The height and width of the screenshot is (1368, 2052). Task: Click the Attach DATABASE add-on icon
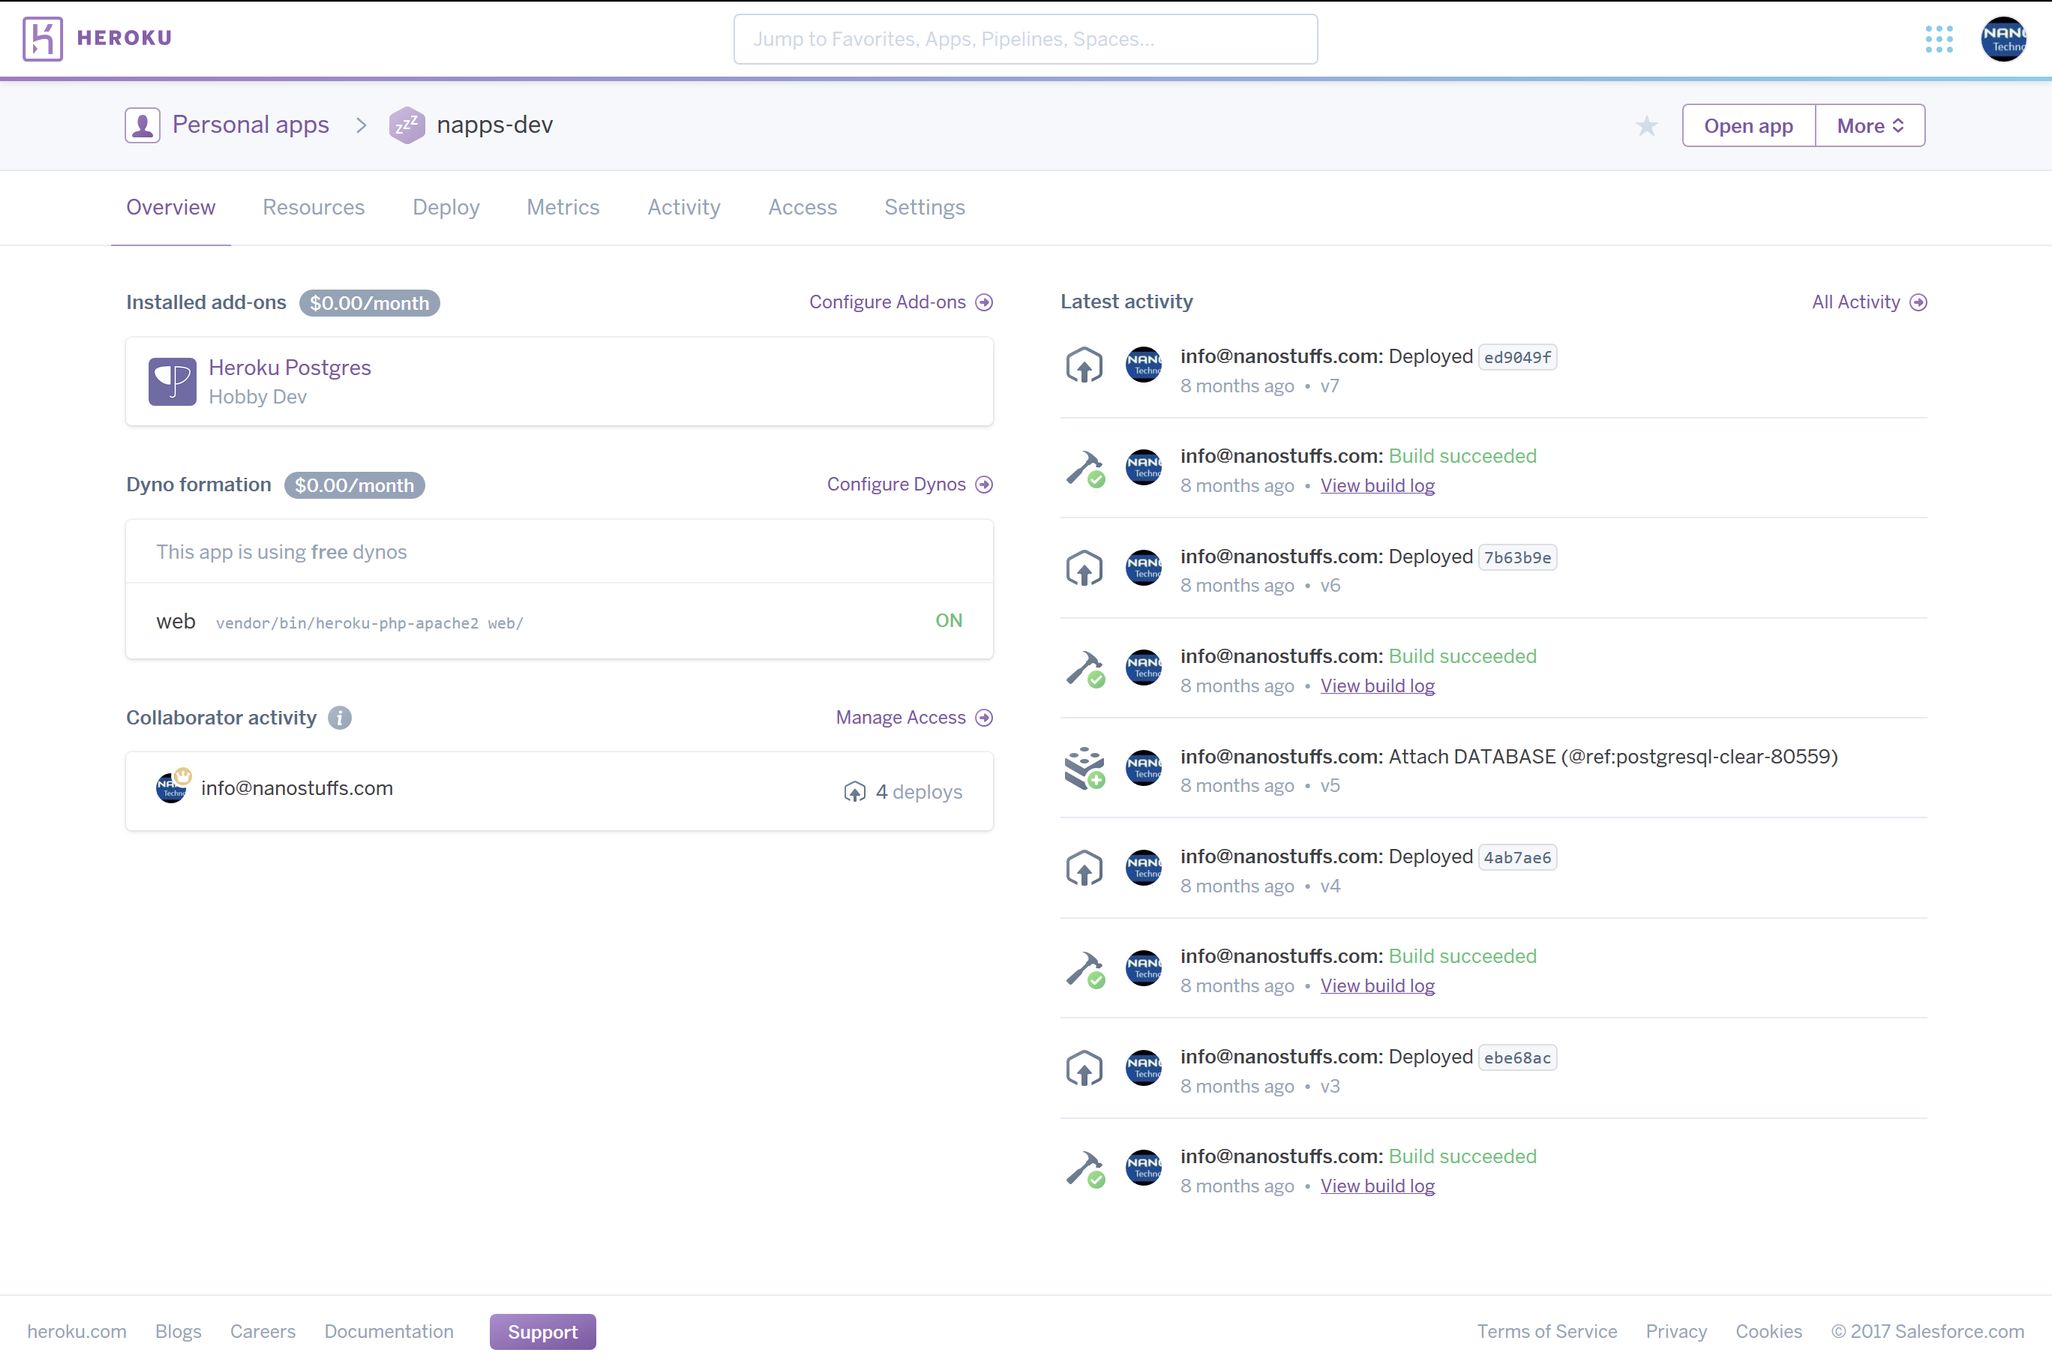point(1084,768)
